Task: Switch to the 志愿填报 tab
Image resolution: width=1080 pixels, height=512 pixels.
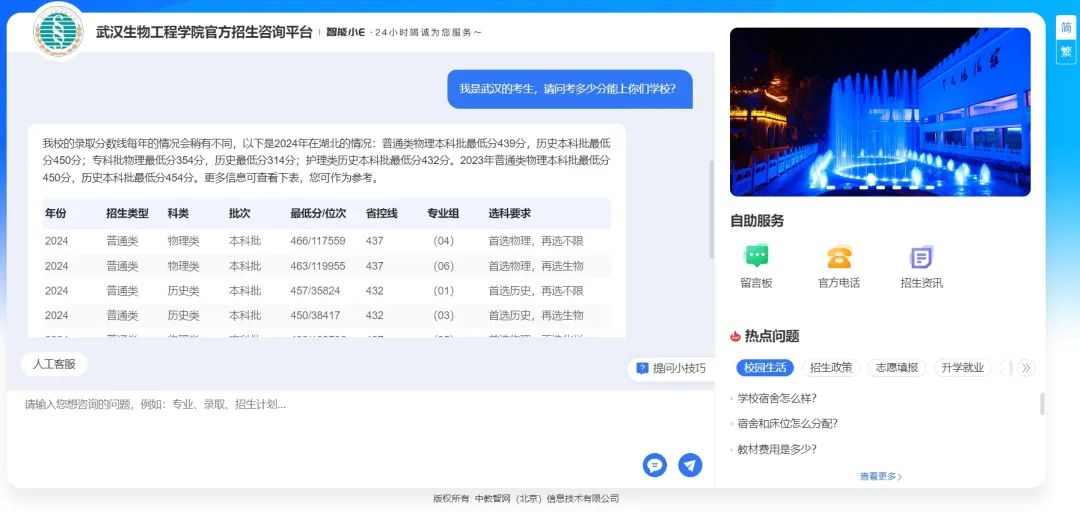Action: click(897, 367)
